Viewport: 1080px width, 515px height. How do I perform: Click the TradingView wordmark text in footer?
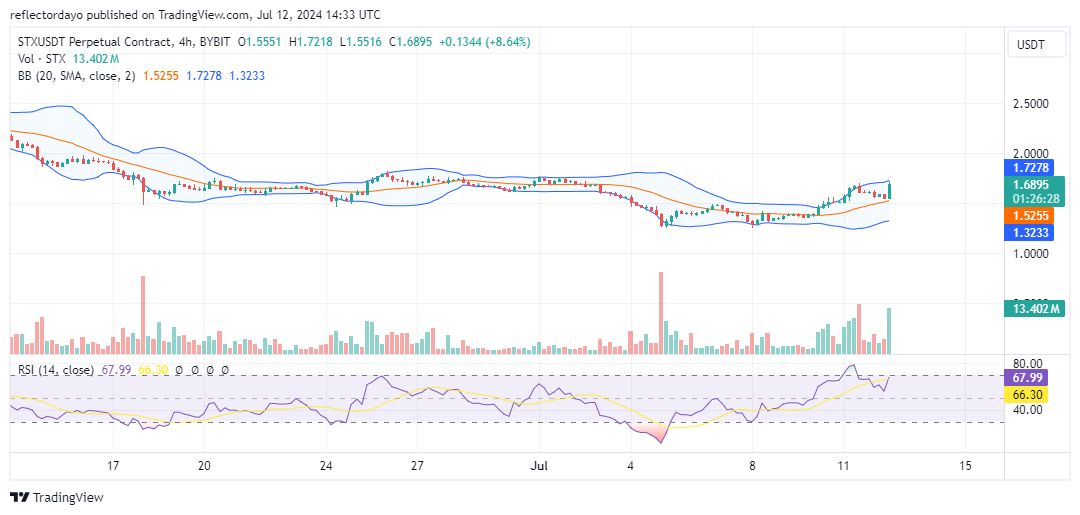(68, 497)
